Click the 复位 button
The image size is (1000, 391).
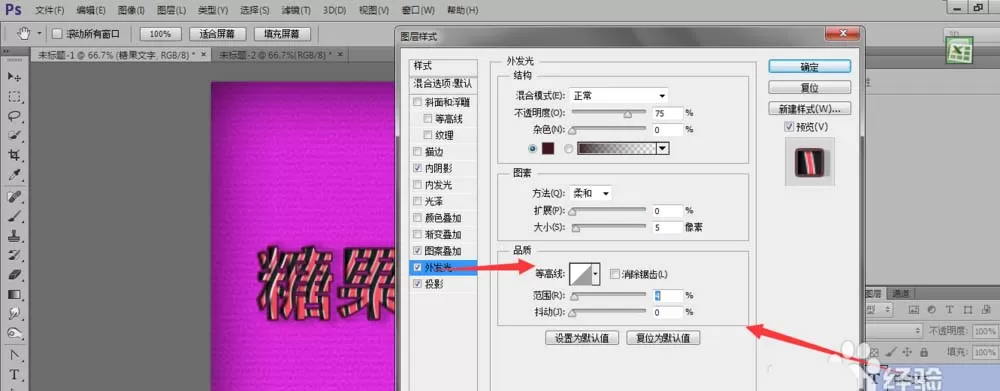click(x=809, y=87)
